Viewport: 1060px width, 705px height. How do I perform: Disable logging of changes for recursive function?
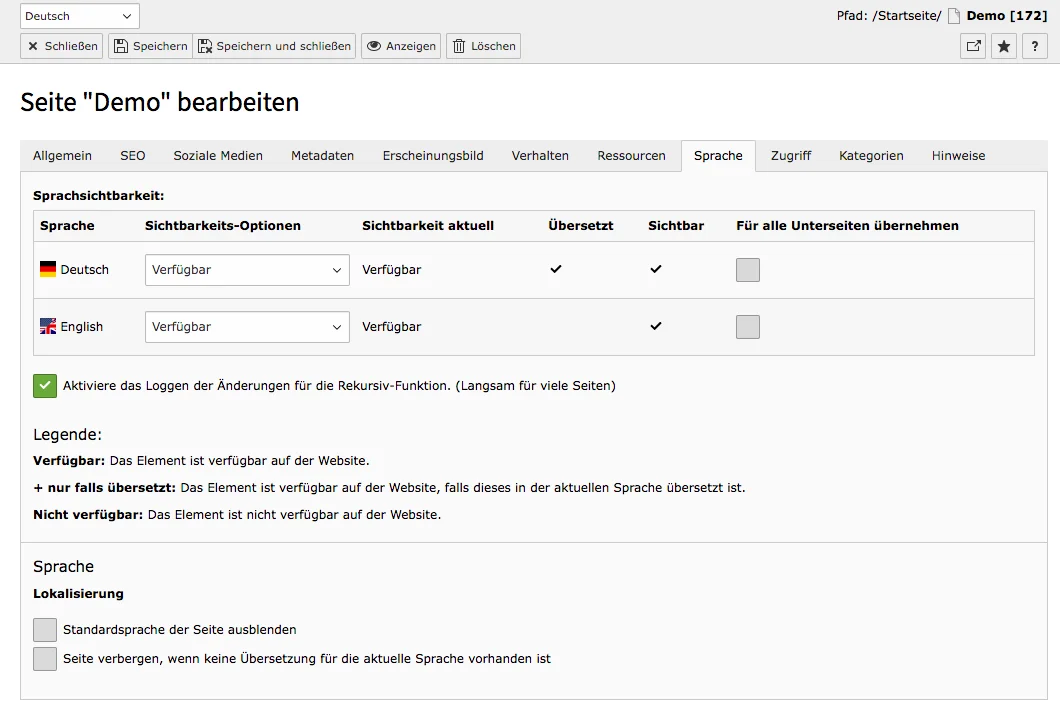click(x=44, y=385)
